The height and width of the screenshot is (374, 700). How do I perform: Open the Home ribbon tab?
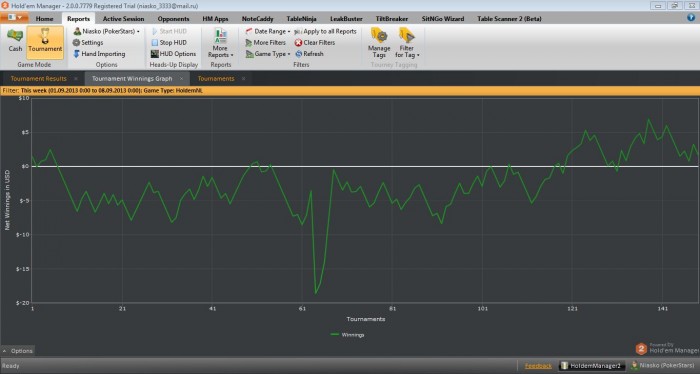44,19
